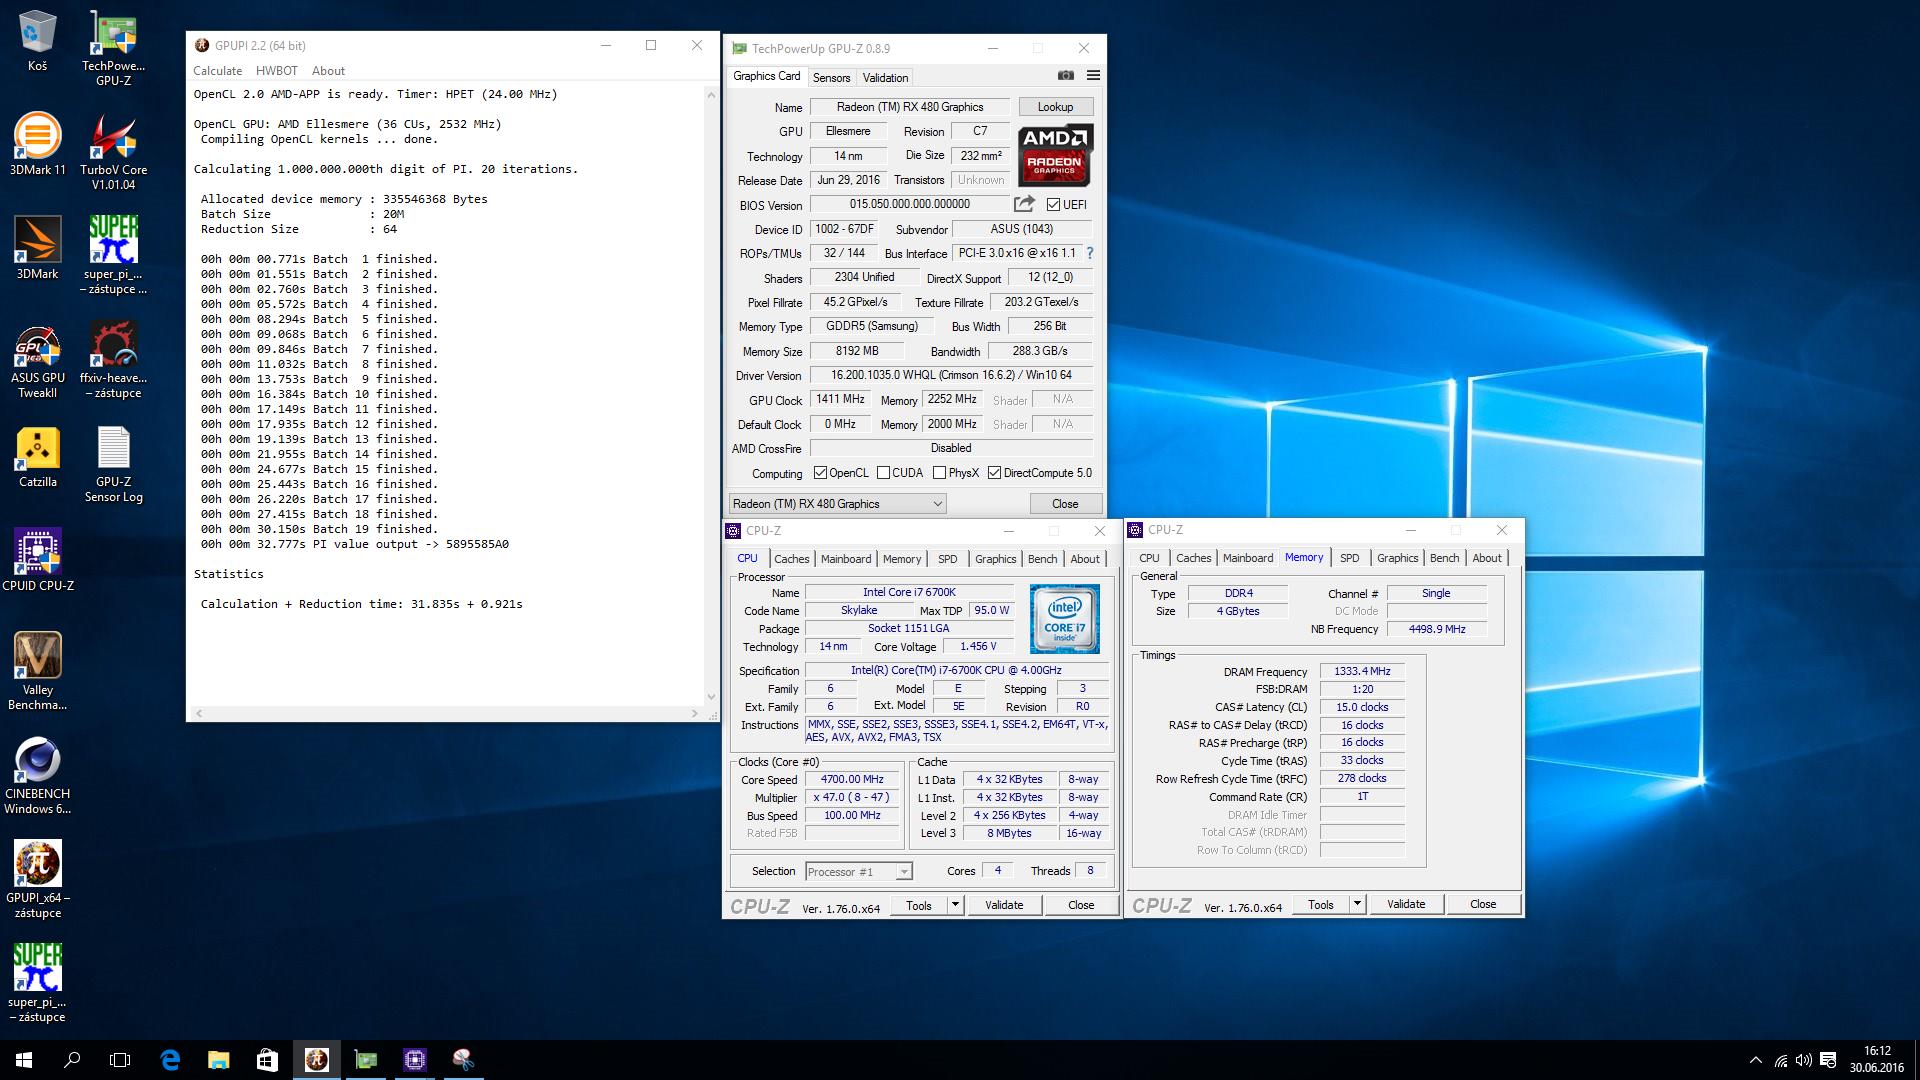The height and width of the screenshot is (1080, 1920).
Task: Open Mainboard tab in left CPU-Z window
Action: point(846,559)
